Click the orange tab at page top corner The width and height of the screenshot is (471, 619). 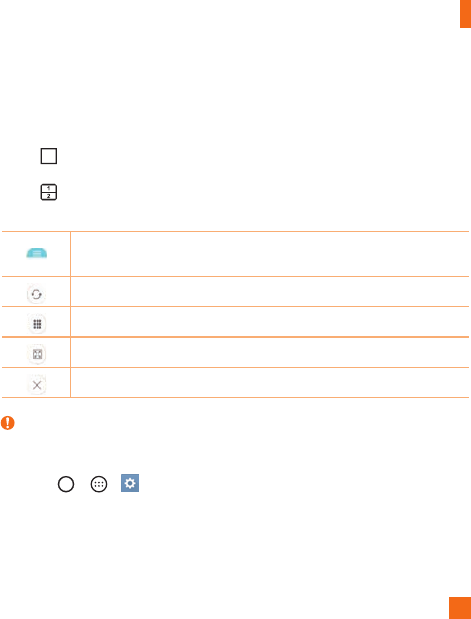465,14
